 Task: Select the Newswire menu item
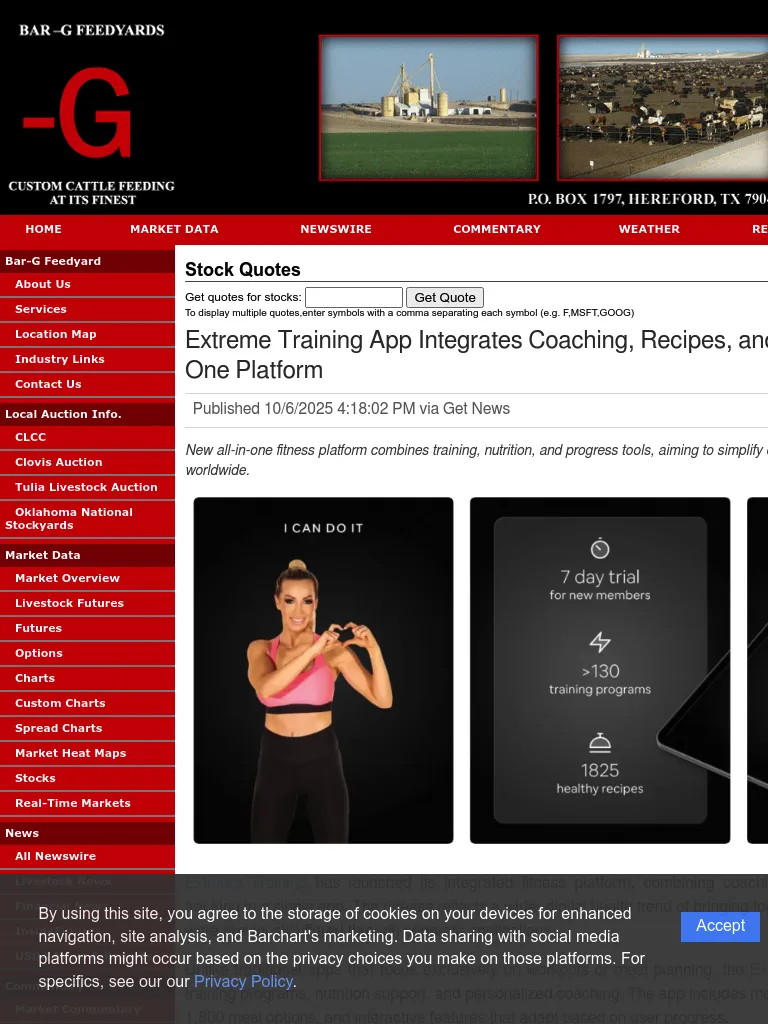coord(336,229)
